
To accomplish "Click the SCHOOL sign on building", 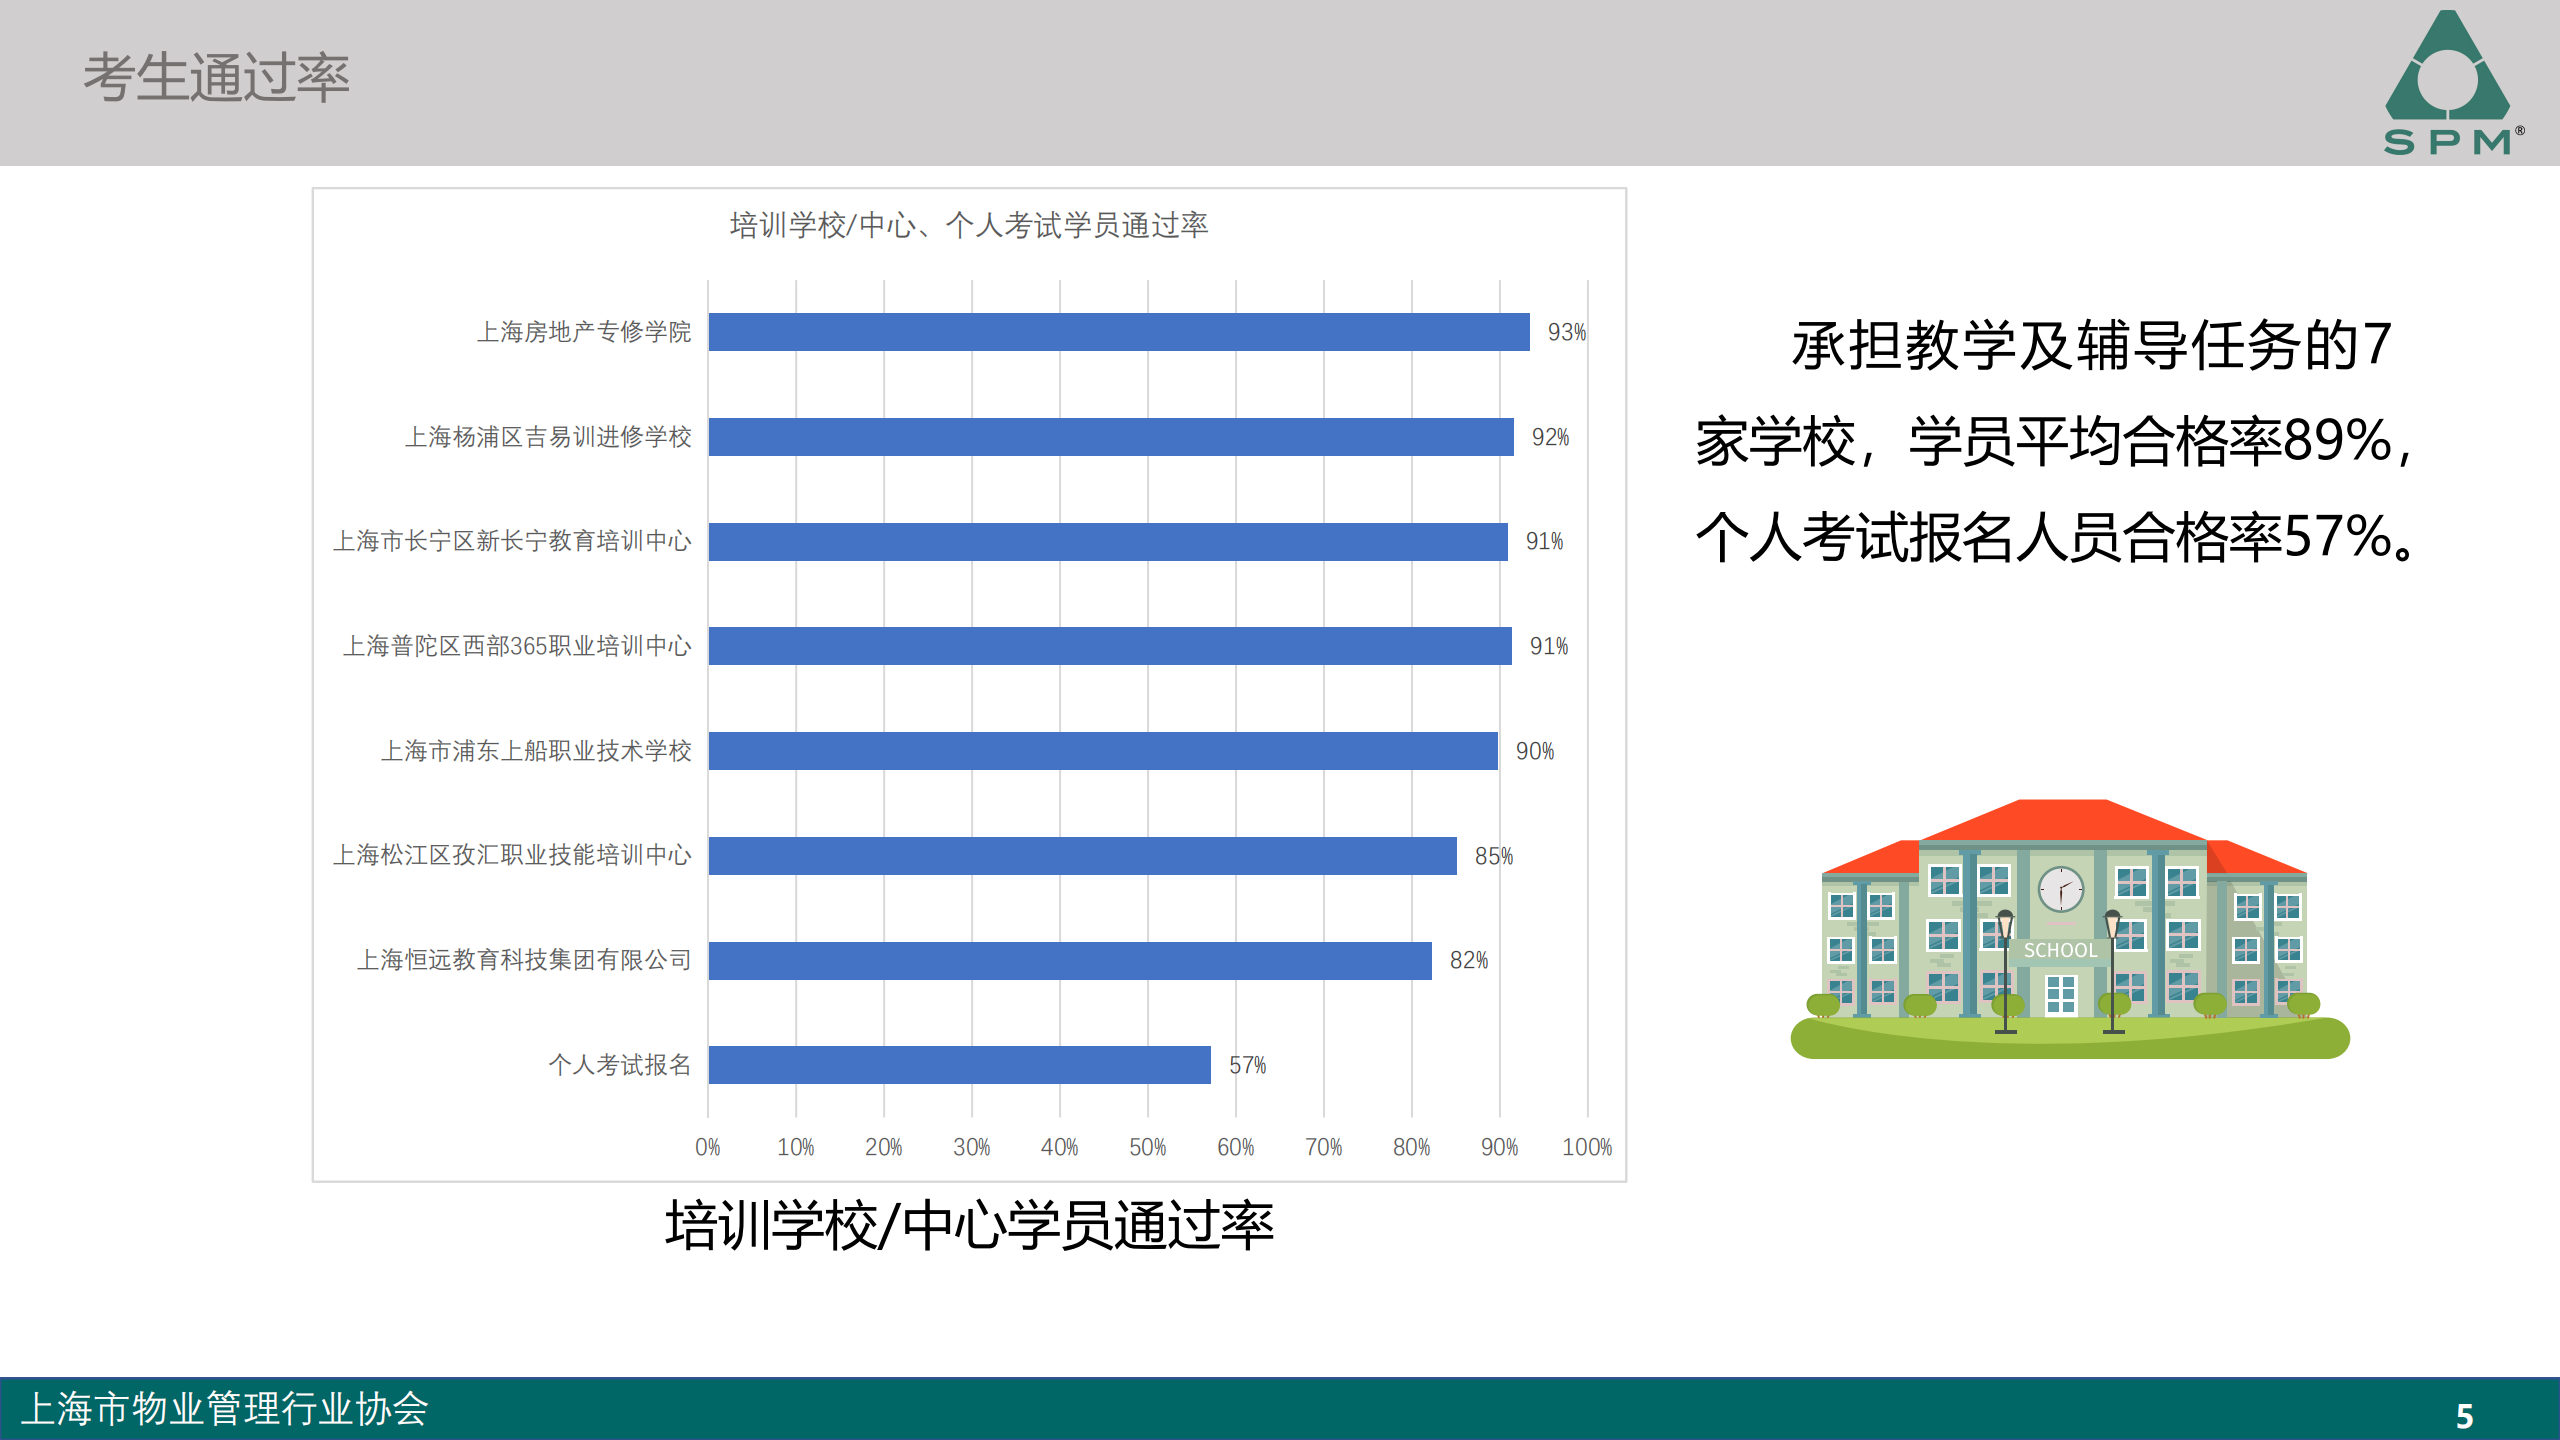I will [x=2060, y=950].
